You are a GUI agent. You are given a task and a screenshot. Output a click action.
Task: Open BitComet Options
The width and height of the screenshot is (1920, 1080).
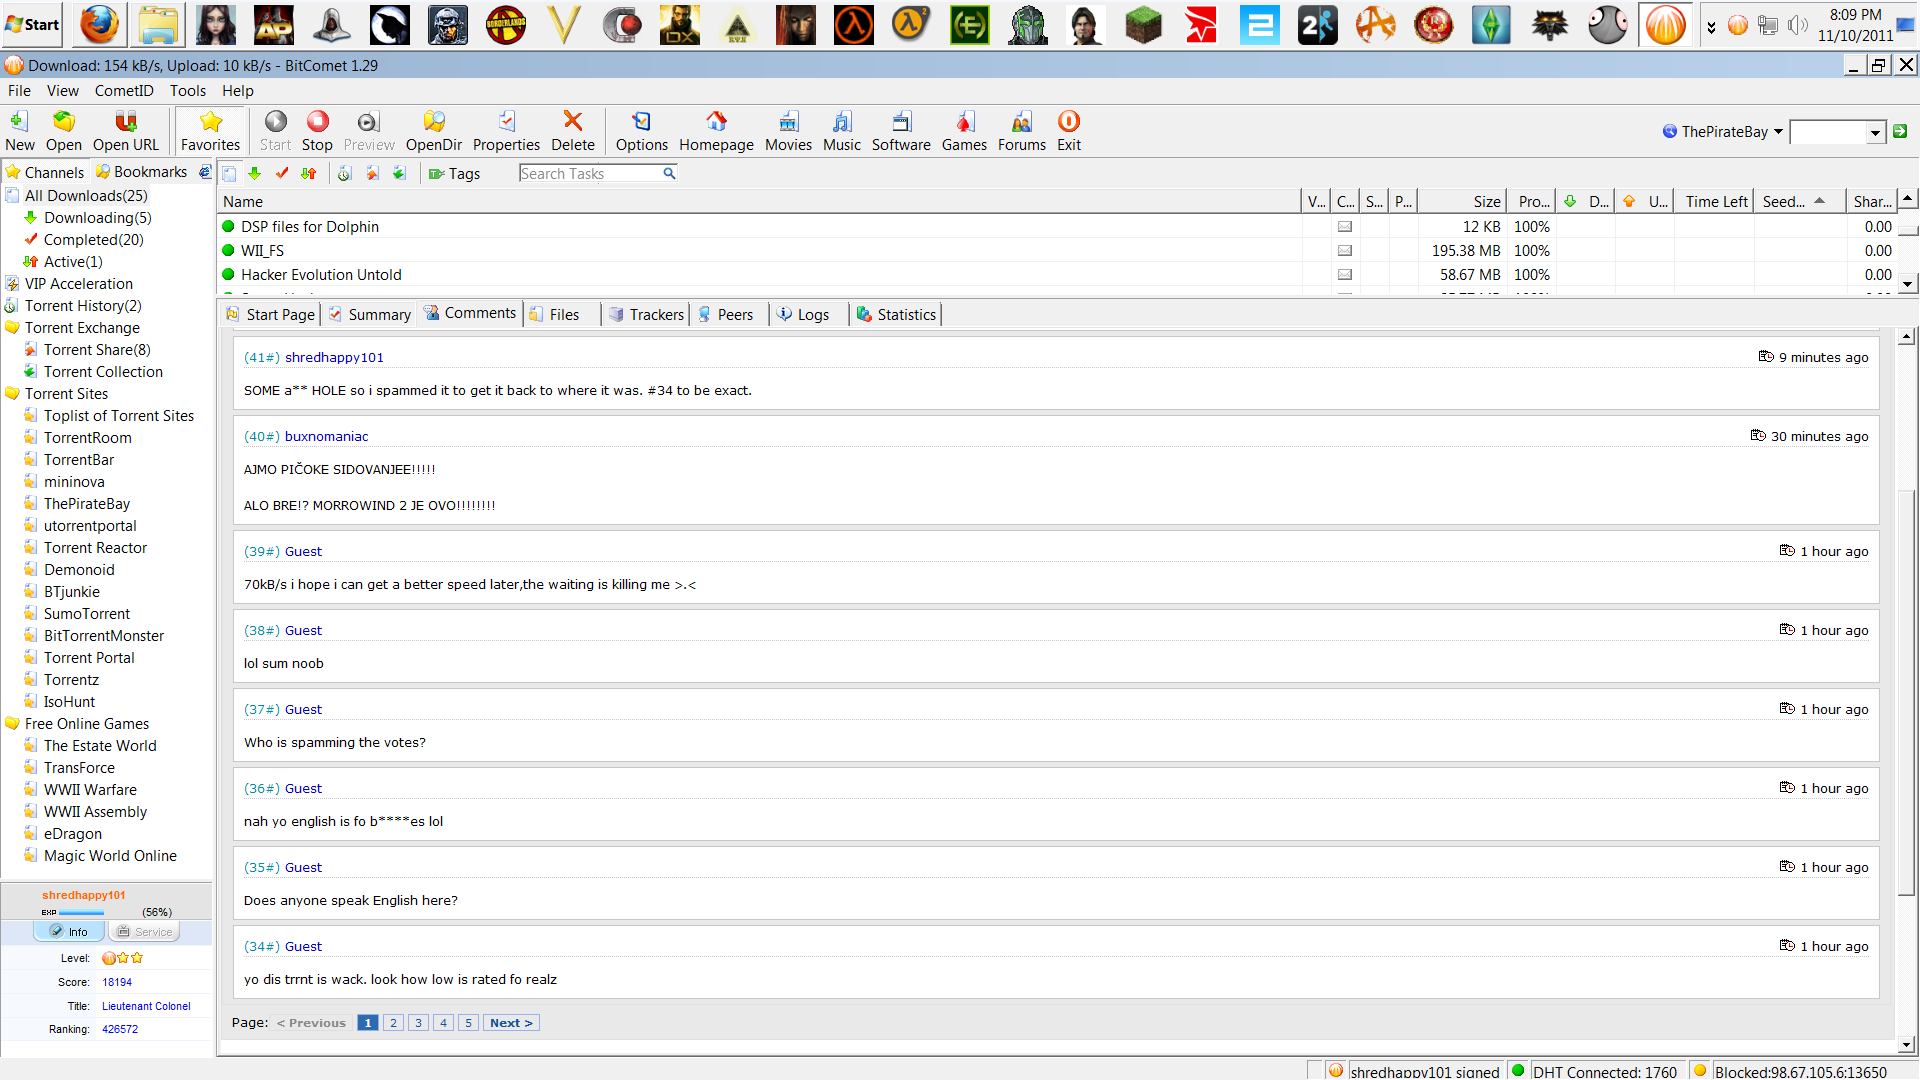point(641,130)
